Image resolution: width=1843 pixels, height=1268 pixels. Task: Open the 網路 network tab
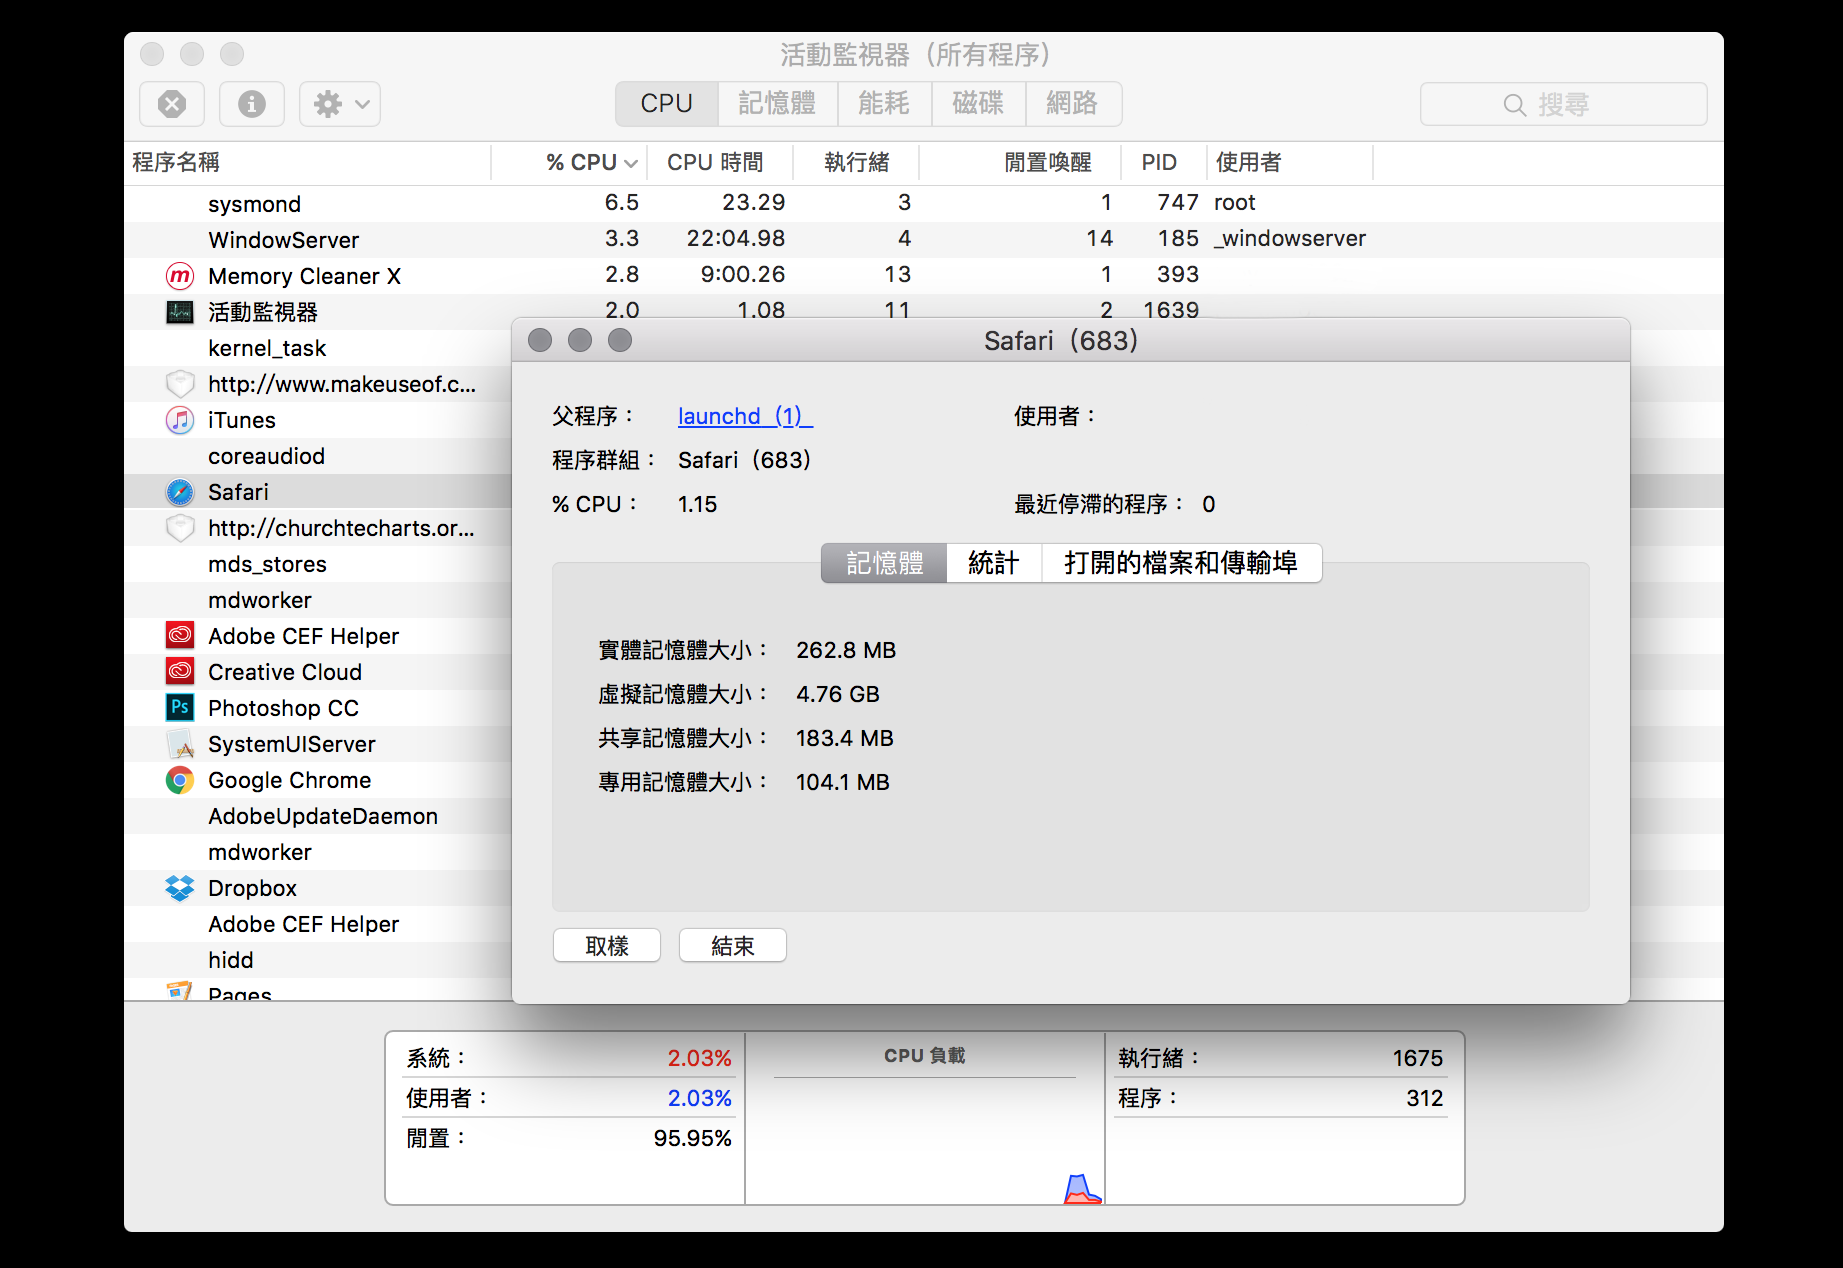click(1071, 104)
